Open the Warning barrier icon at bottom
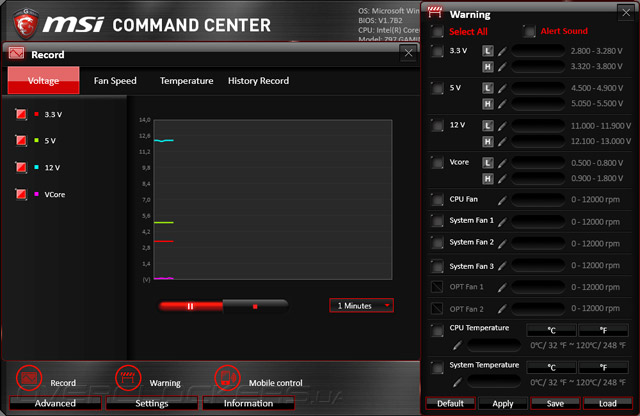 click(128, 378)
